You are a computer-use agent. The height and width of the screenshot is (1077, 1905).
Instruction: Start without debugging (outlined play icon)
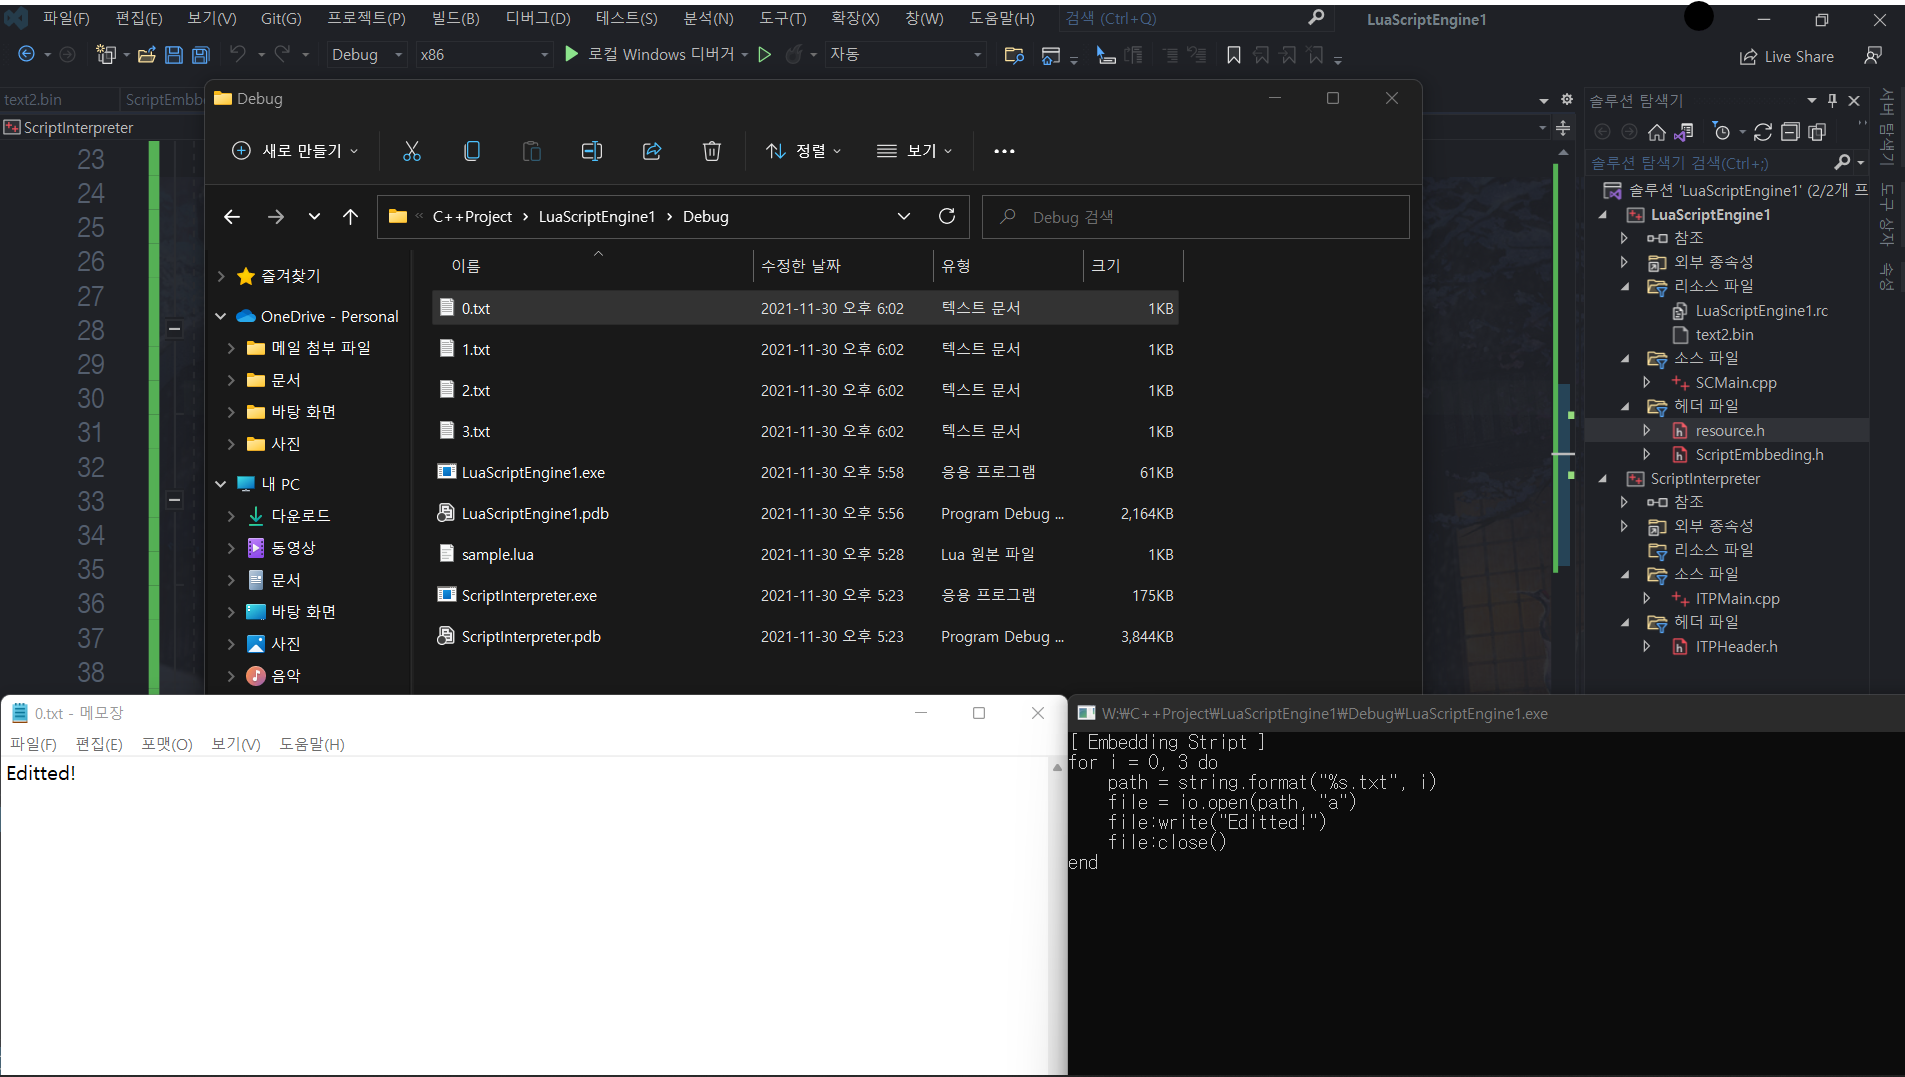coord(765,55)
